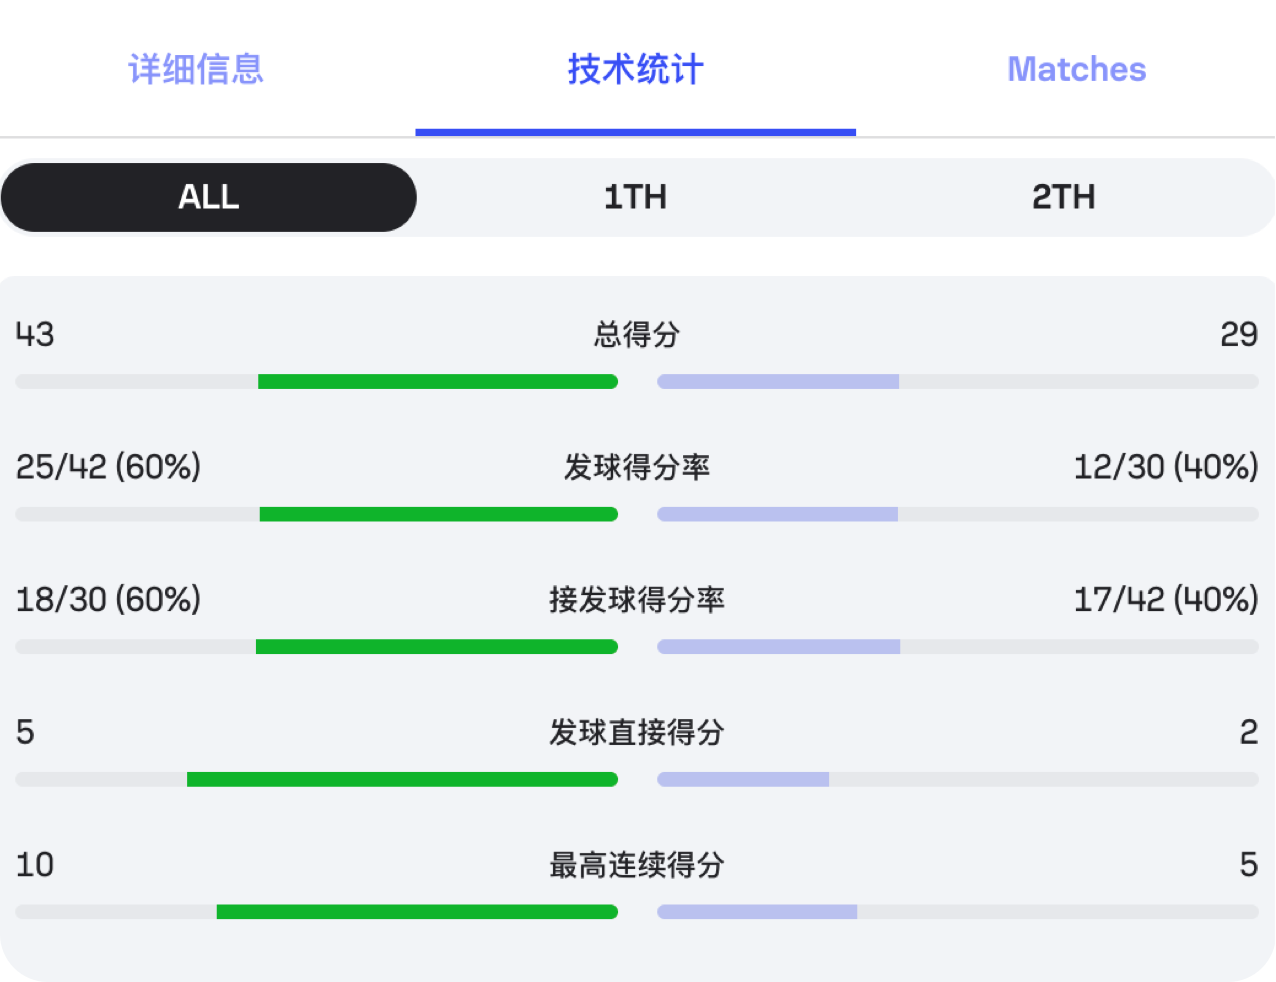Select the 技术统计 tab

(635, 69)
